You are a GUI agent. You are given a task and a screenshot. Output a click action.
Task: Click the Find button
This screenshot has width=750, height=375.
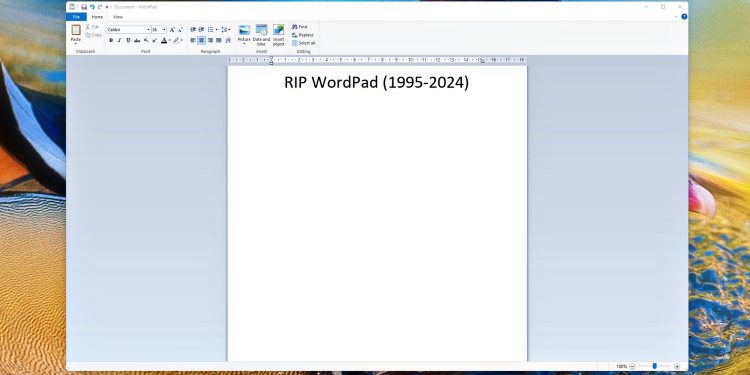(x=299, y=27)
